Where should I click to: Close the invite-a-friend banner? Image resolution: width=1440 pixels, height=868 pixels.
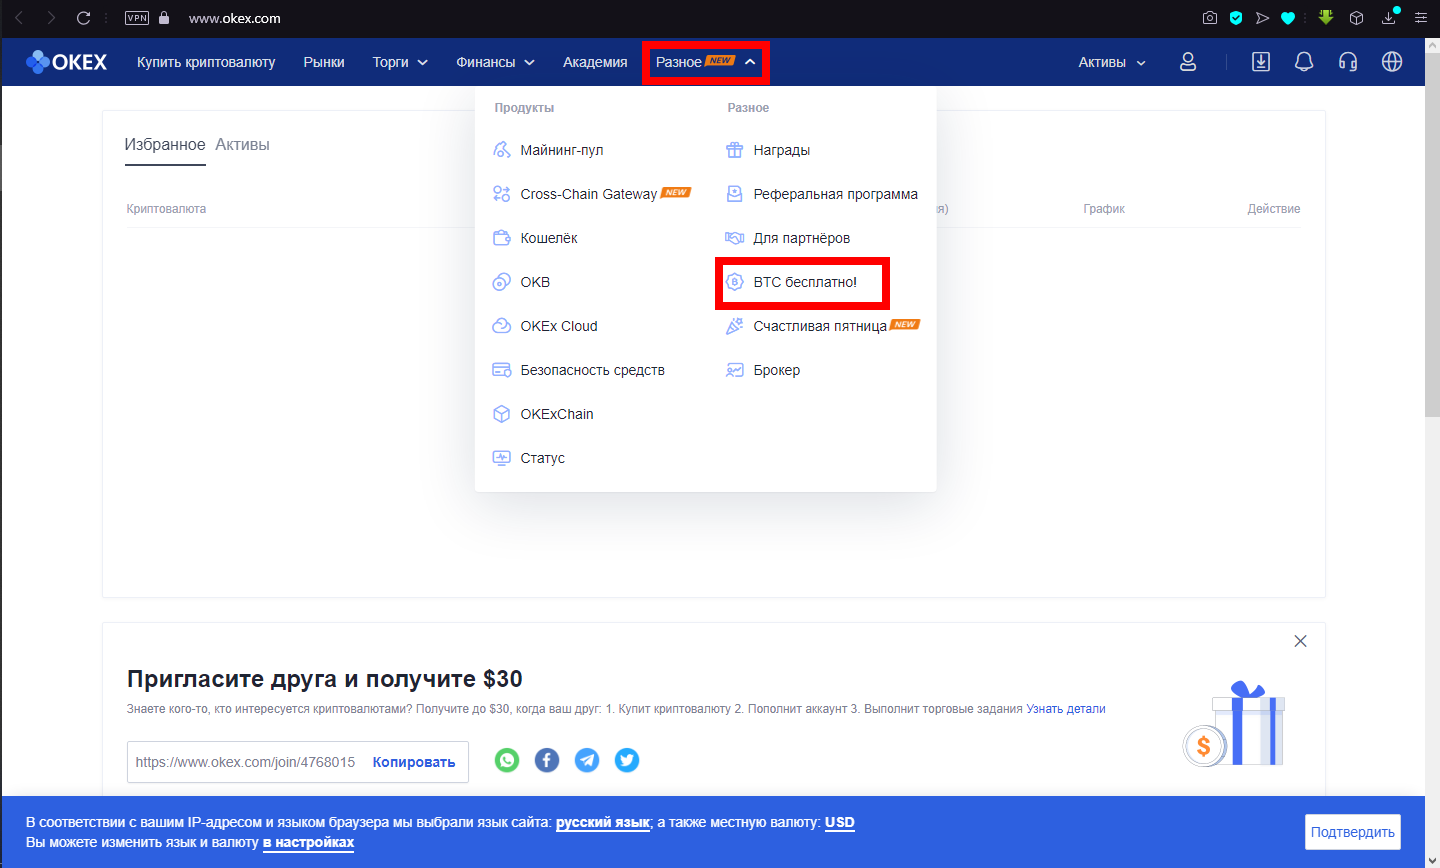point(1300,641)
